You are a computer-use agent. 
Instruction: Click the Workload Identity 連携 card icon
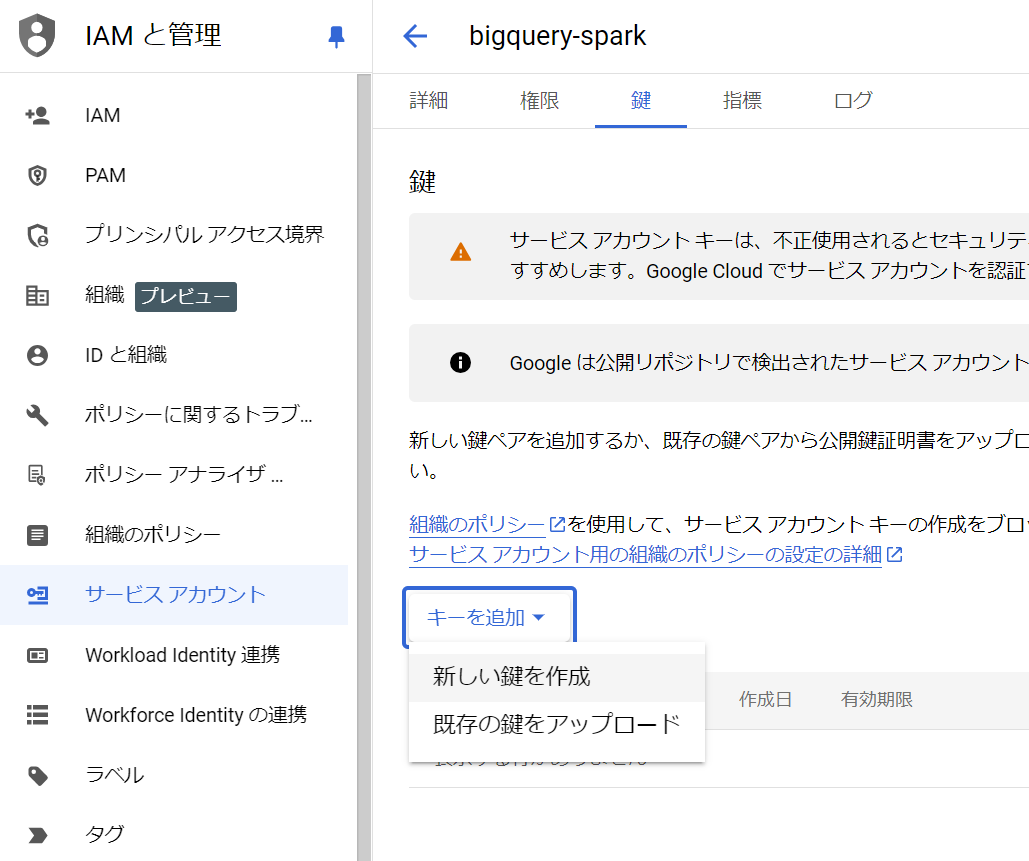(x=37, y=655)
